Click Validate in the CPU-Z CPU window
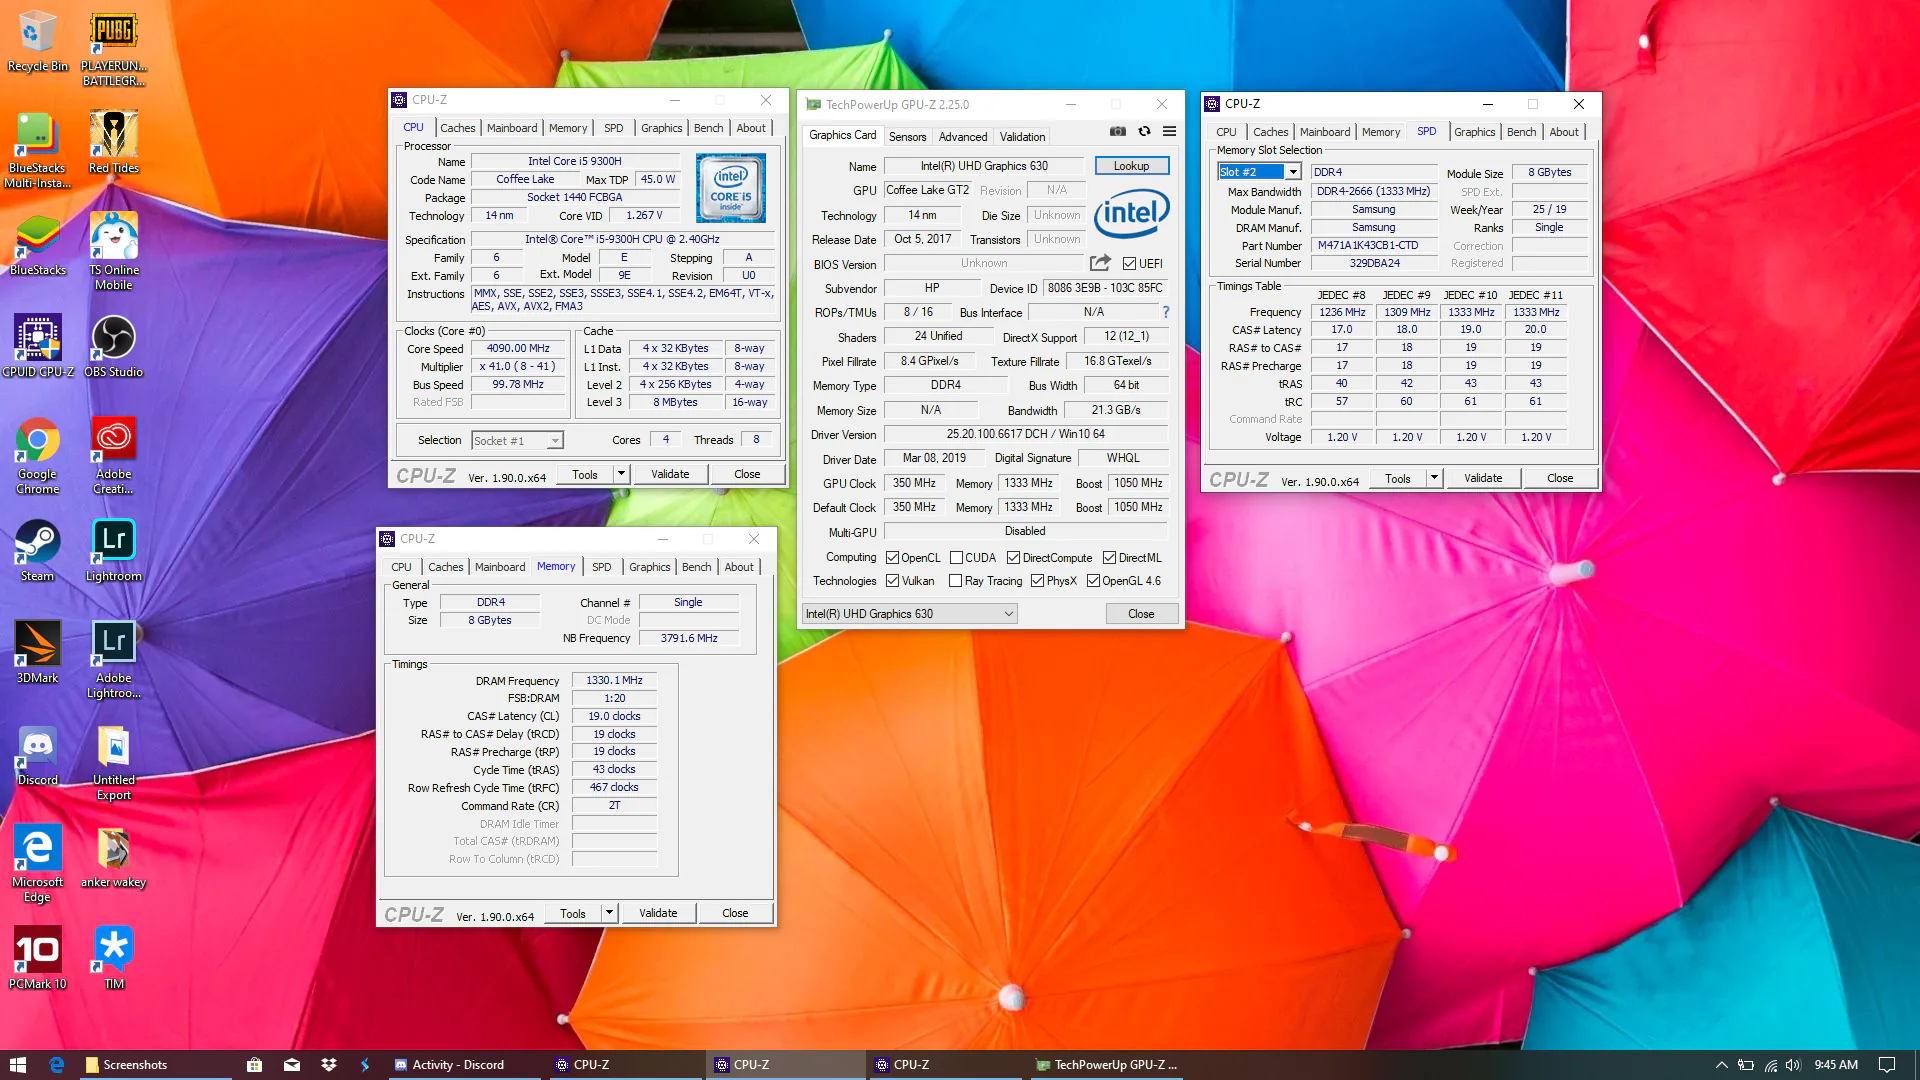The height and width of the screenshot is (1080, 1920). [670, 474]
